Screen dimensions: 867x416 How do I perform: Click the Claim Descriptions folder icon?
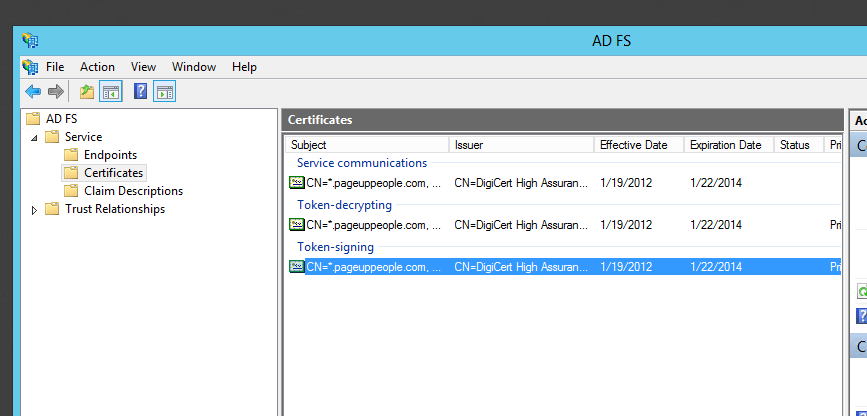pyautogui.click(x=71, y=191)
